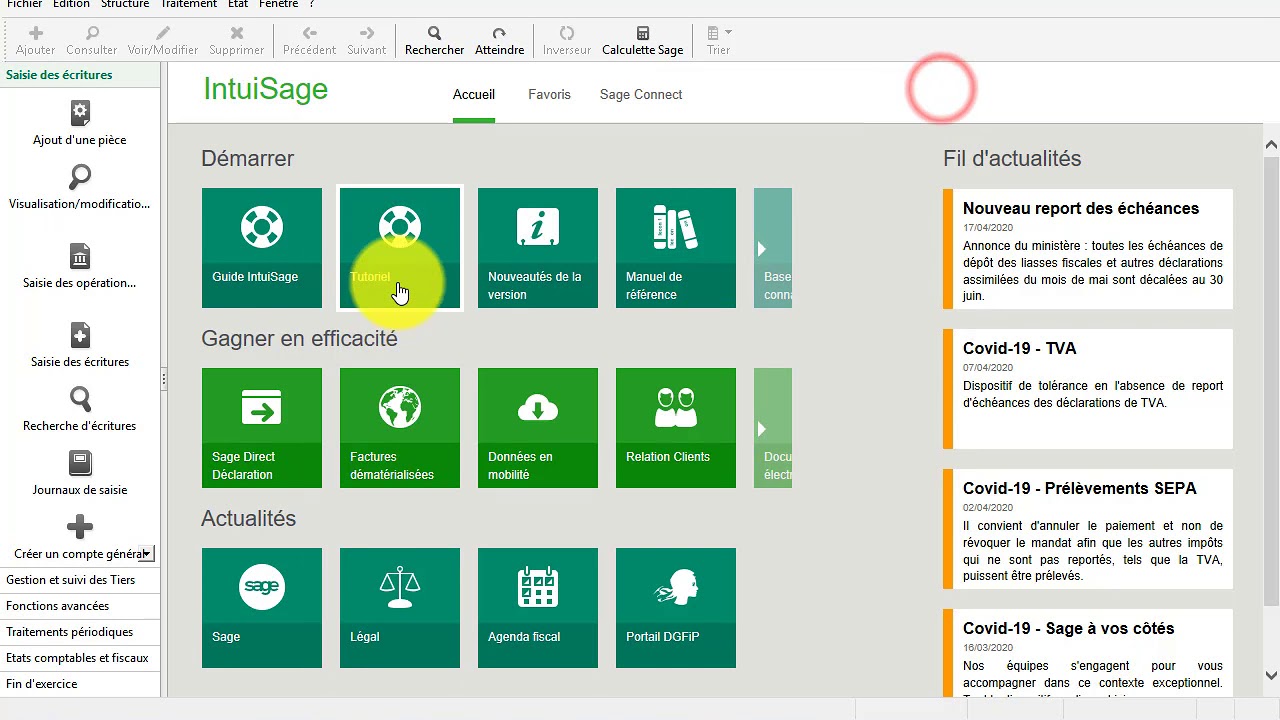Image resolution: width=1280 pixels, height=720 pixels.
Task: Click the Consulter toolbar button
Action: pos(92,40)
